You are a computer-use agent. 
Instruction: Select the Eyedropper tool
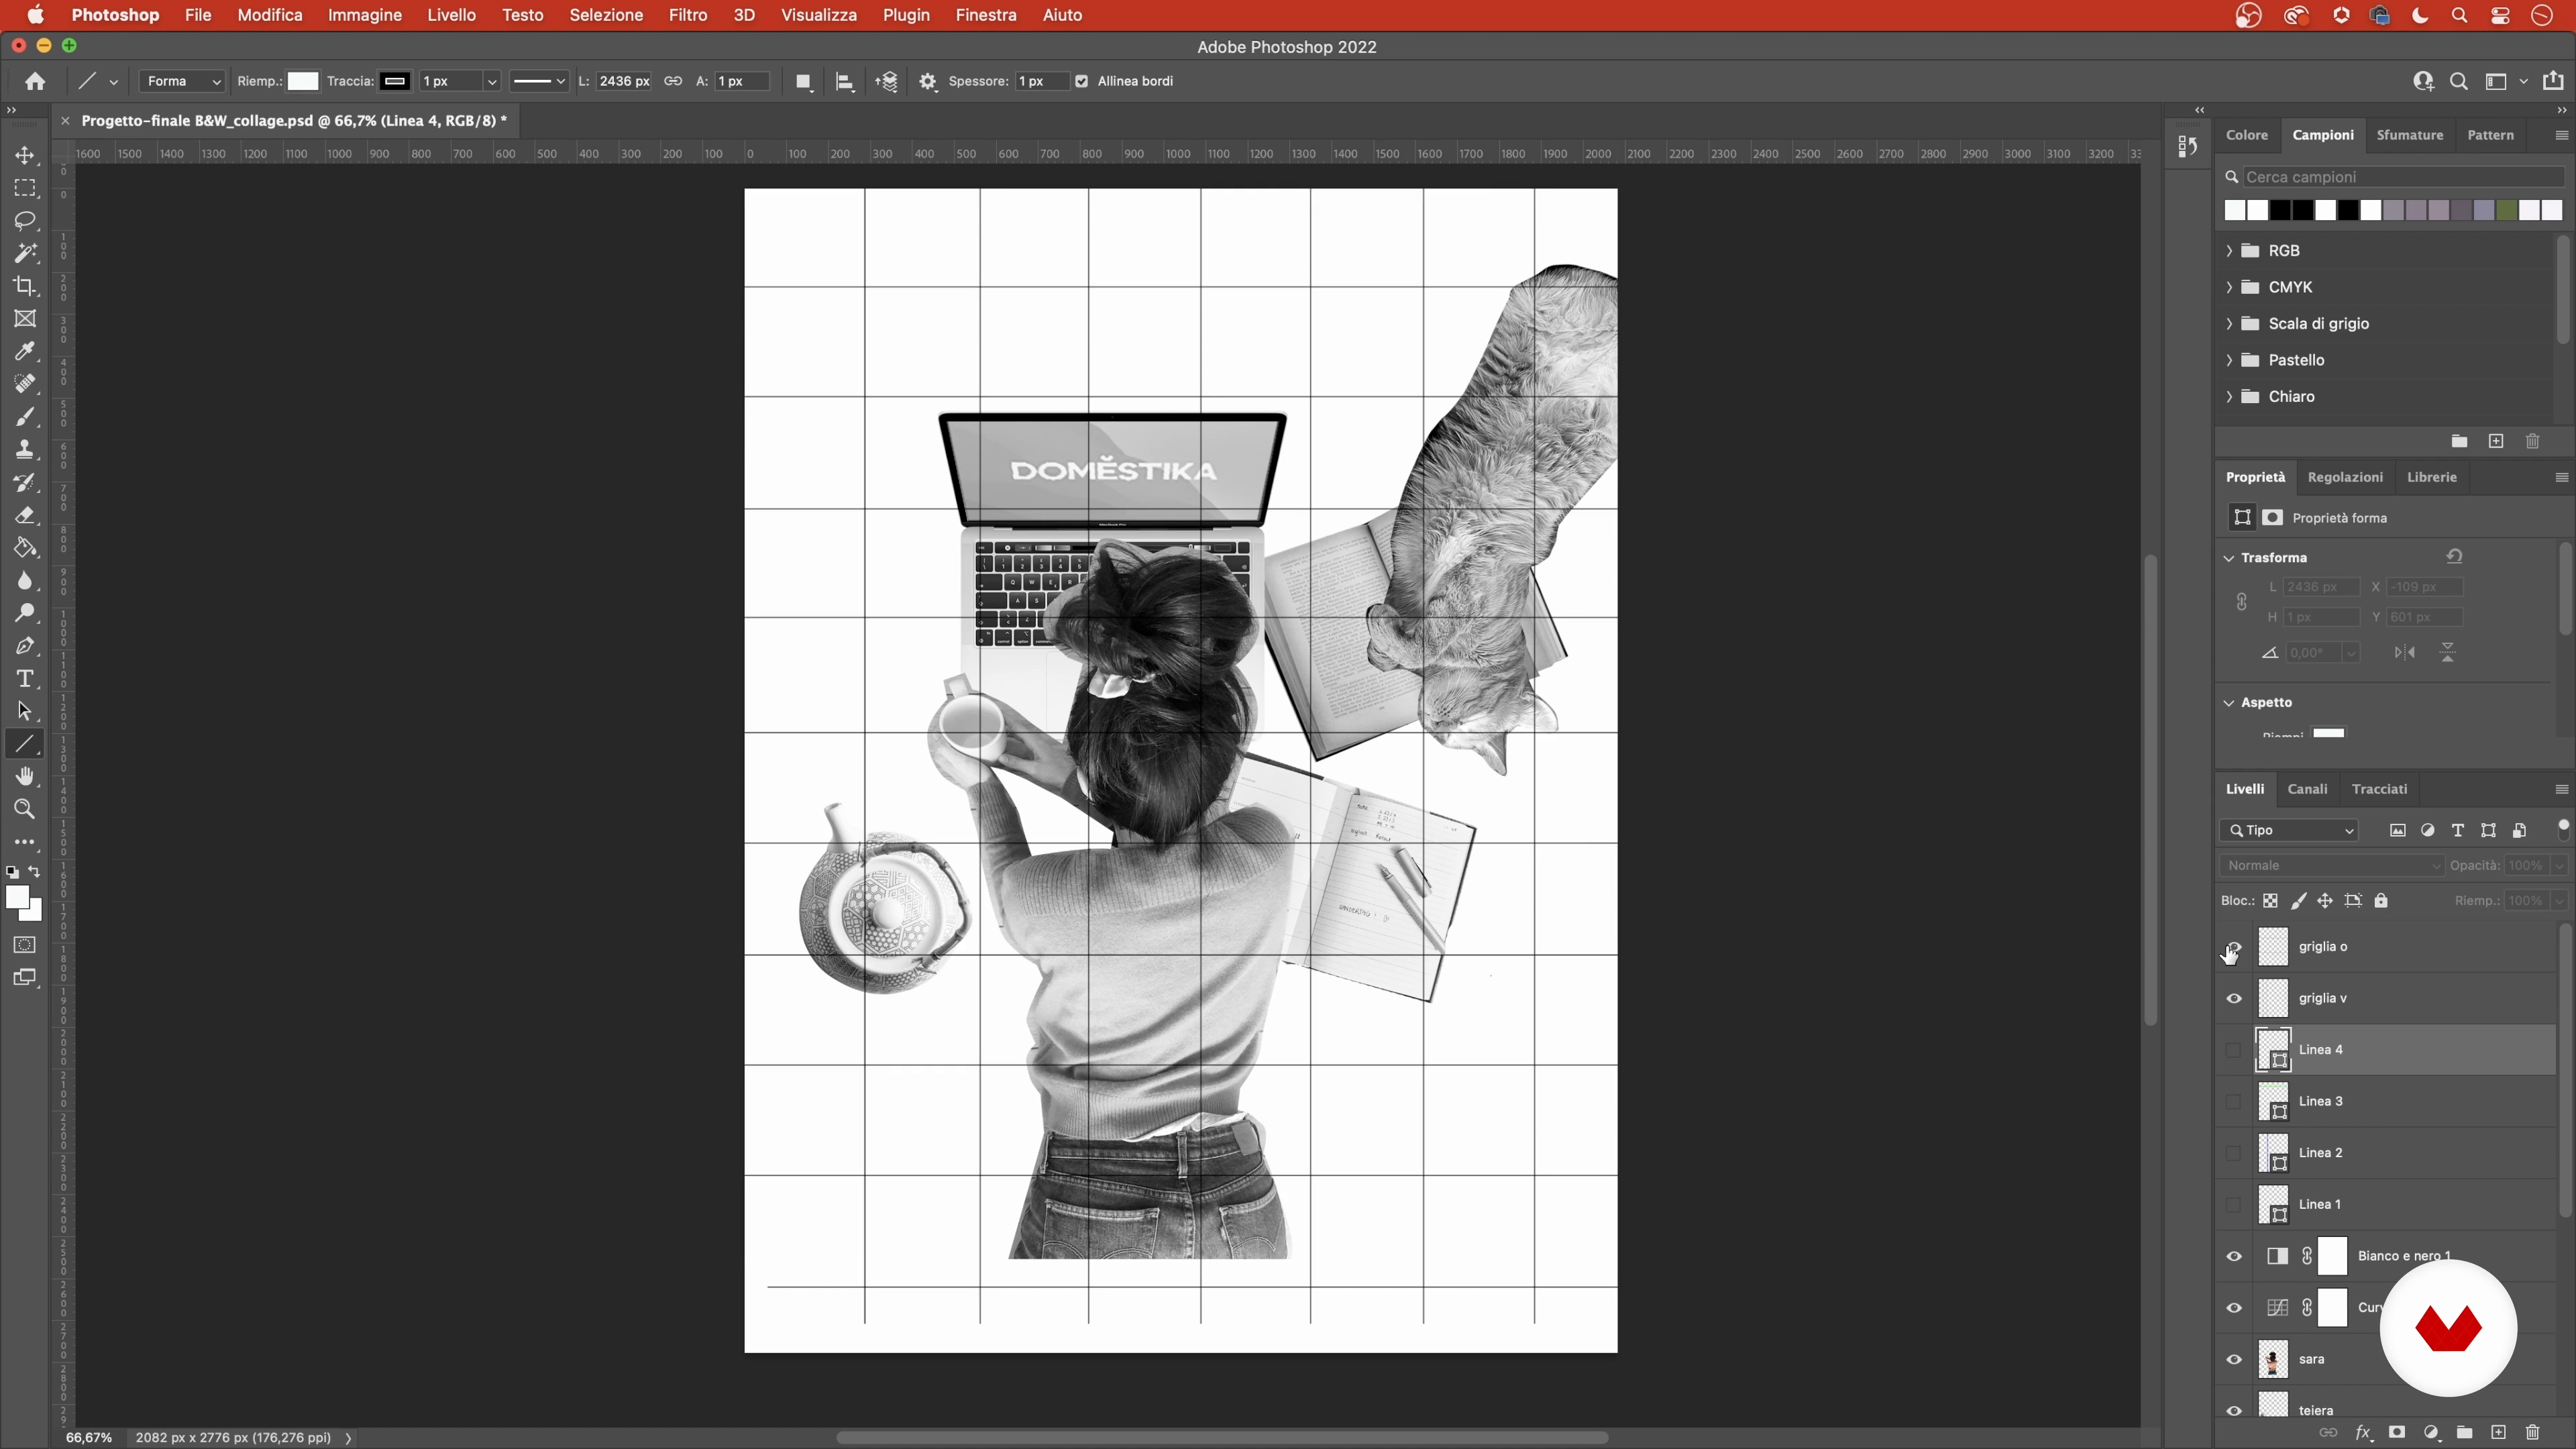(25, 352)
